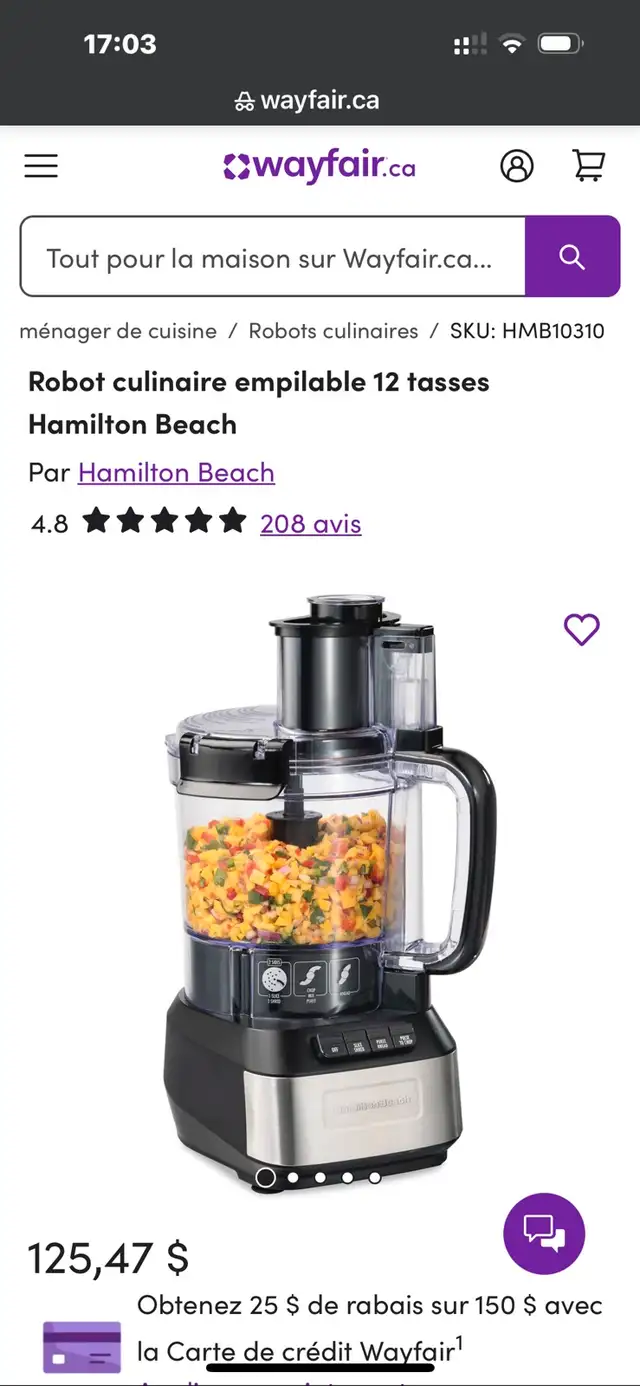Save product with the heart icon
This screenshot has height=1386, width=640.
point(582,629)
